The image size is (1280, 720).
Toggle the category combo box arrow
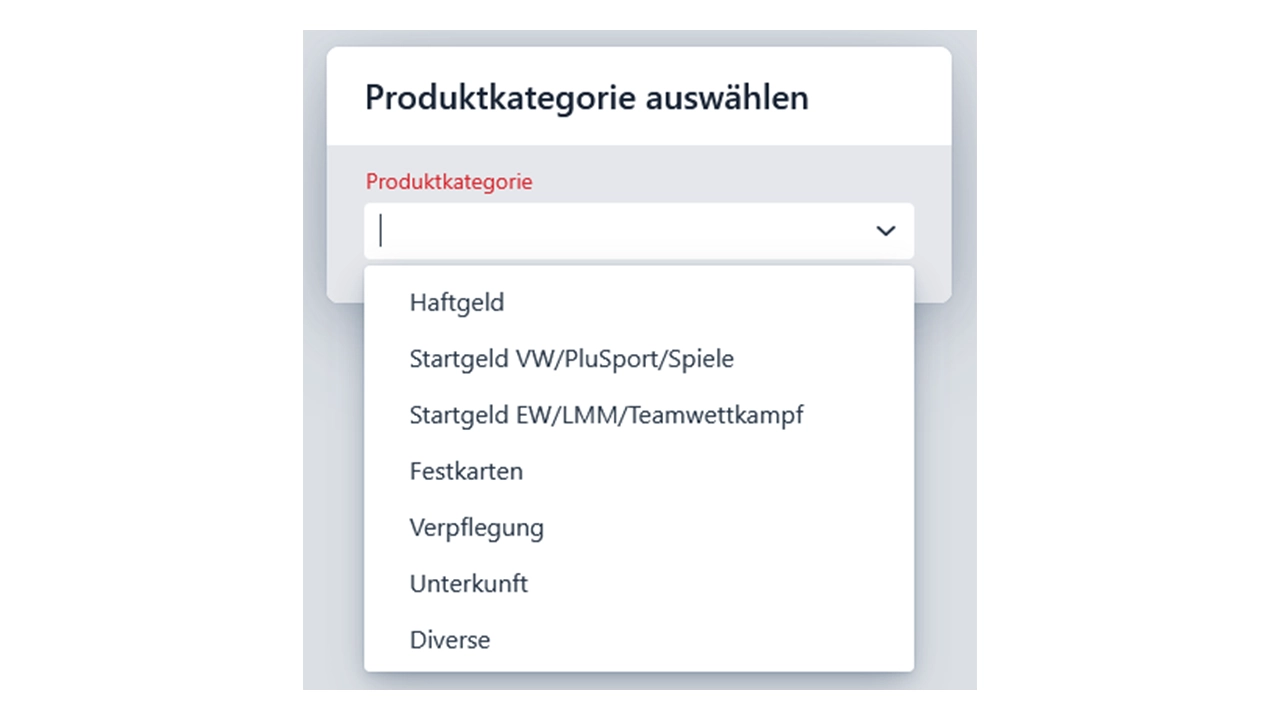click(885, 231)
